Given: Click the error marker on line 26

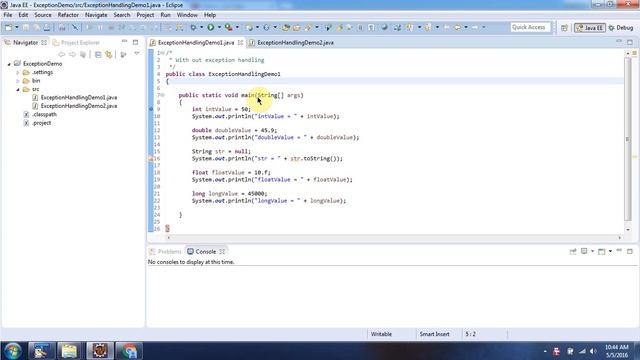Looking at the screenshot, I should [x=167, y=229].
